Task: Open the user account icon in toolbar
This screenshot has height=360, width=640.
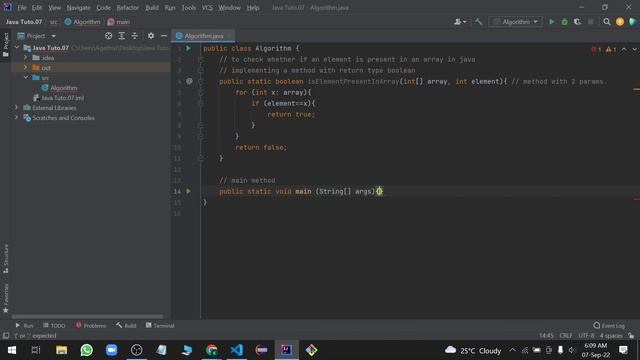Action: pyautogui.click(x=460, y=22)
